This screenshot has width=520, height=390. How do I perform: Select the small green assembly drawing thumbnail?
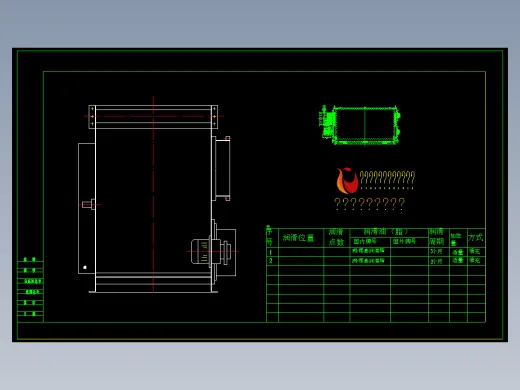point(360,125)
